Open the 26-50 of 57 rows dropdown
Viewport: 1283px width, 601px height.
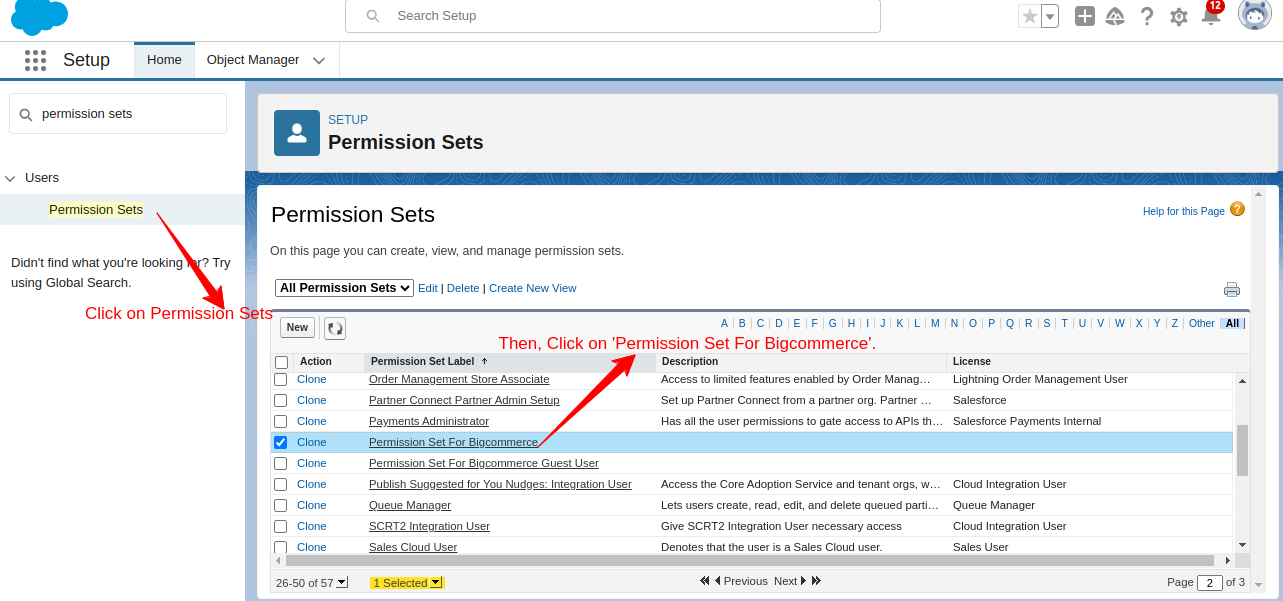(x=342, y=582)
